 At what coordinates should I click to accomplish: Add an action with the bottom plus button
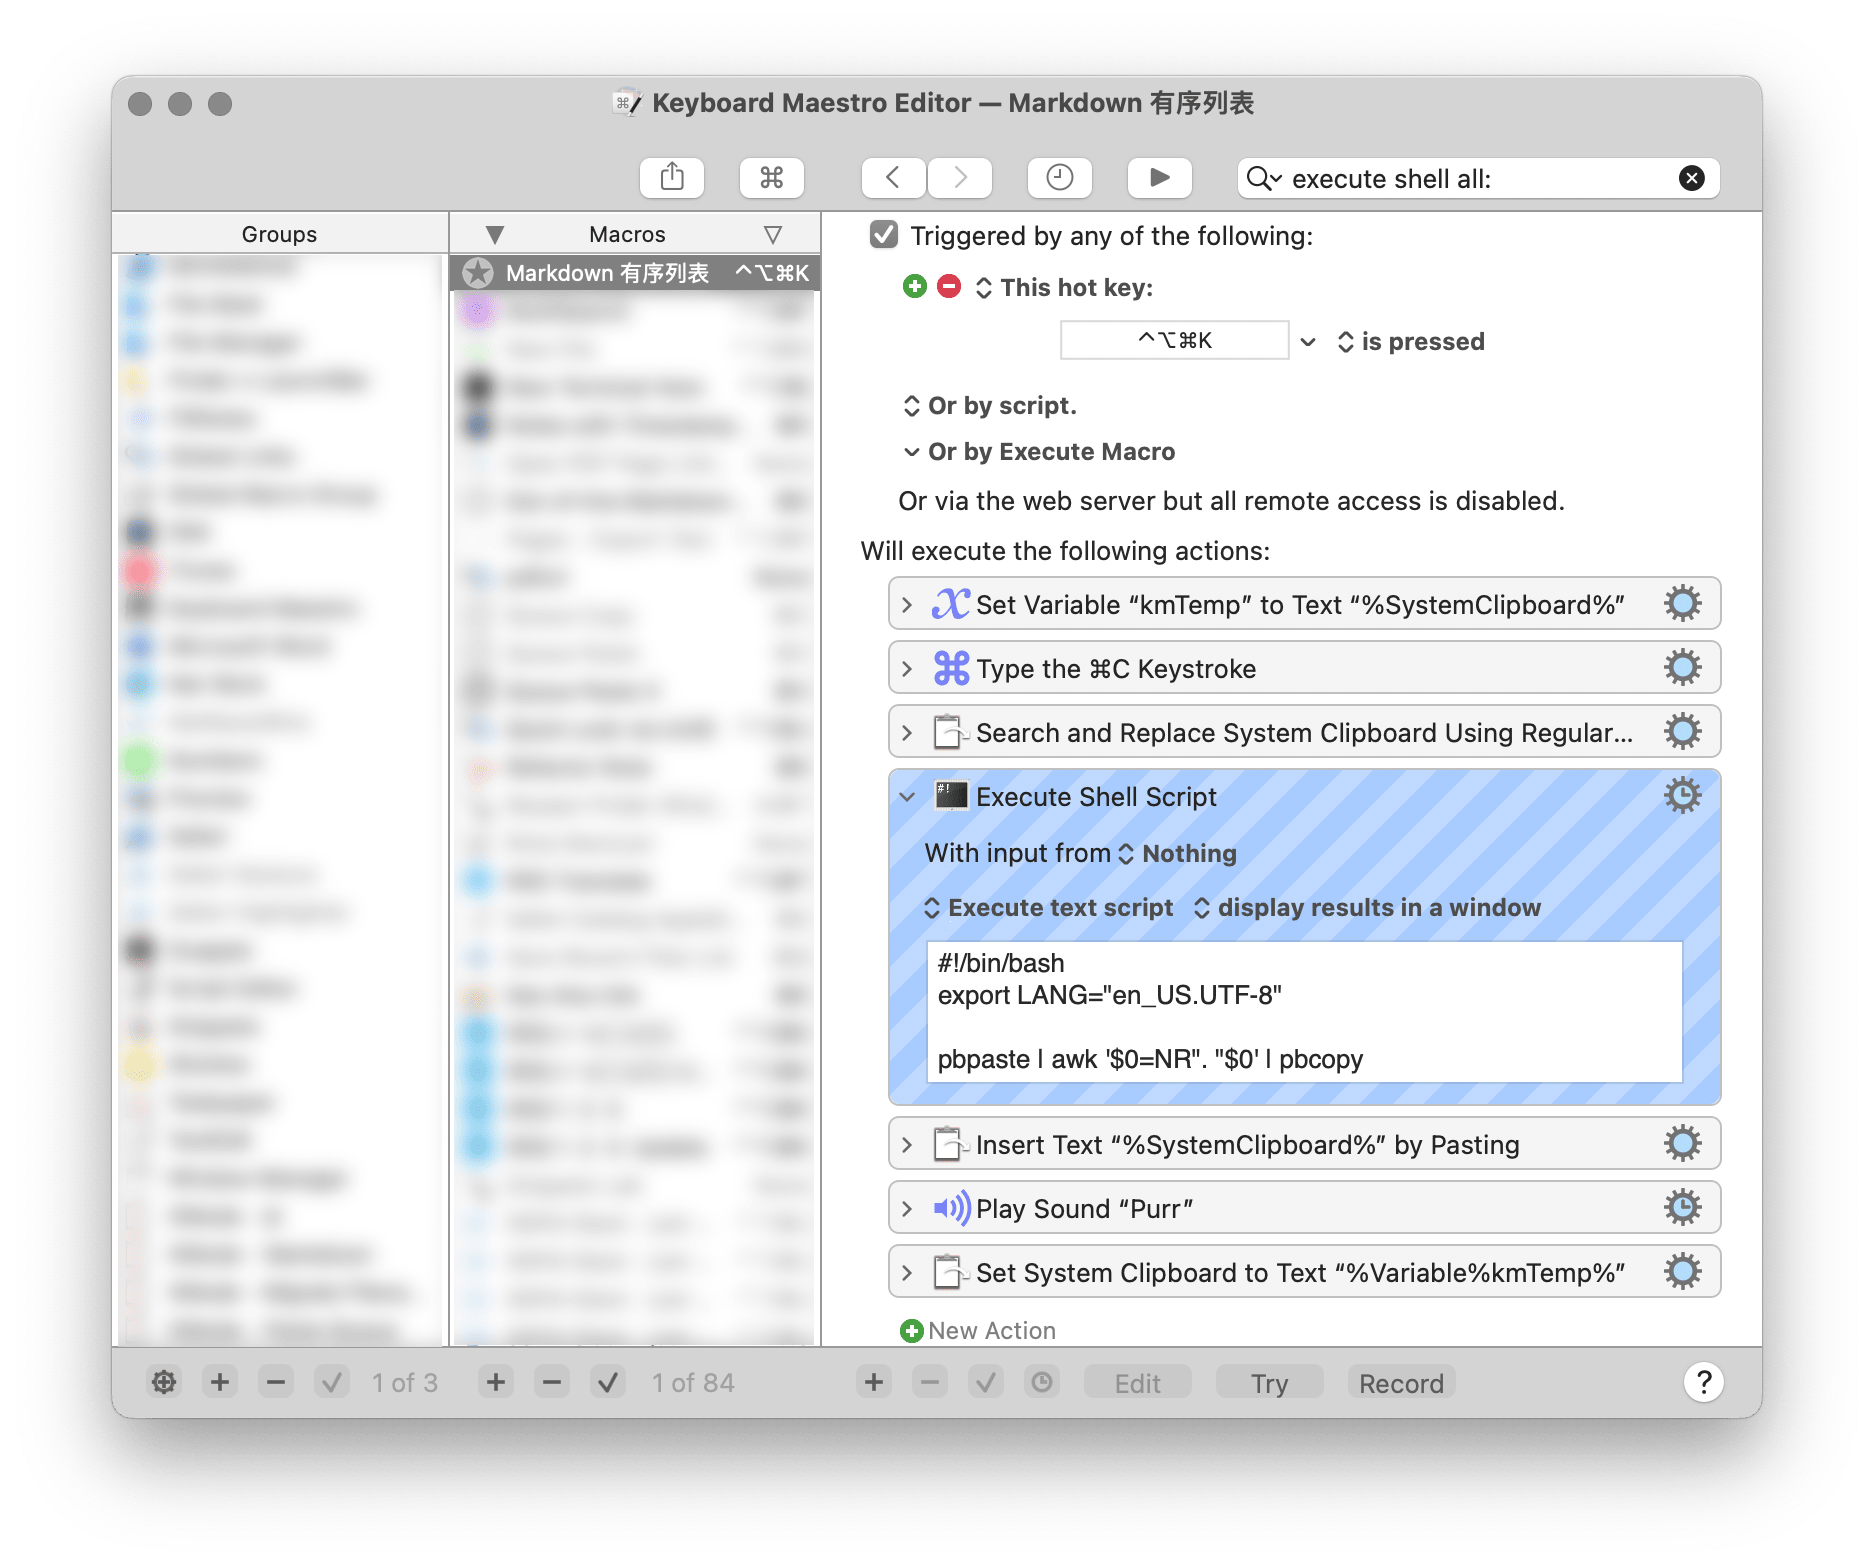(x=874, y=1383)
